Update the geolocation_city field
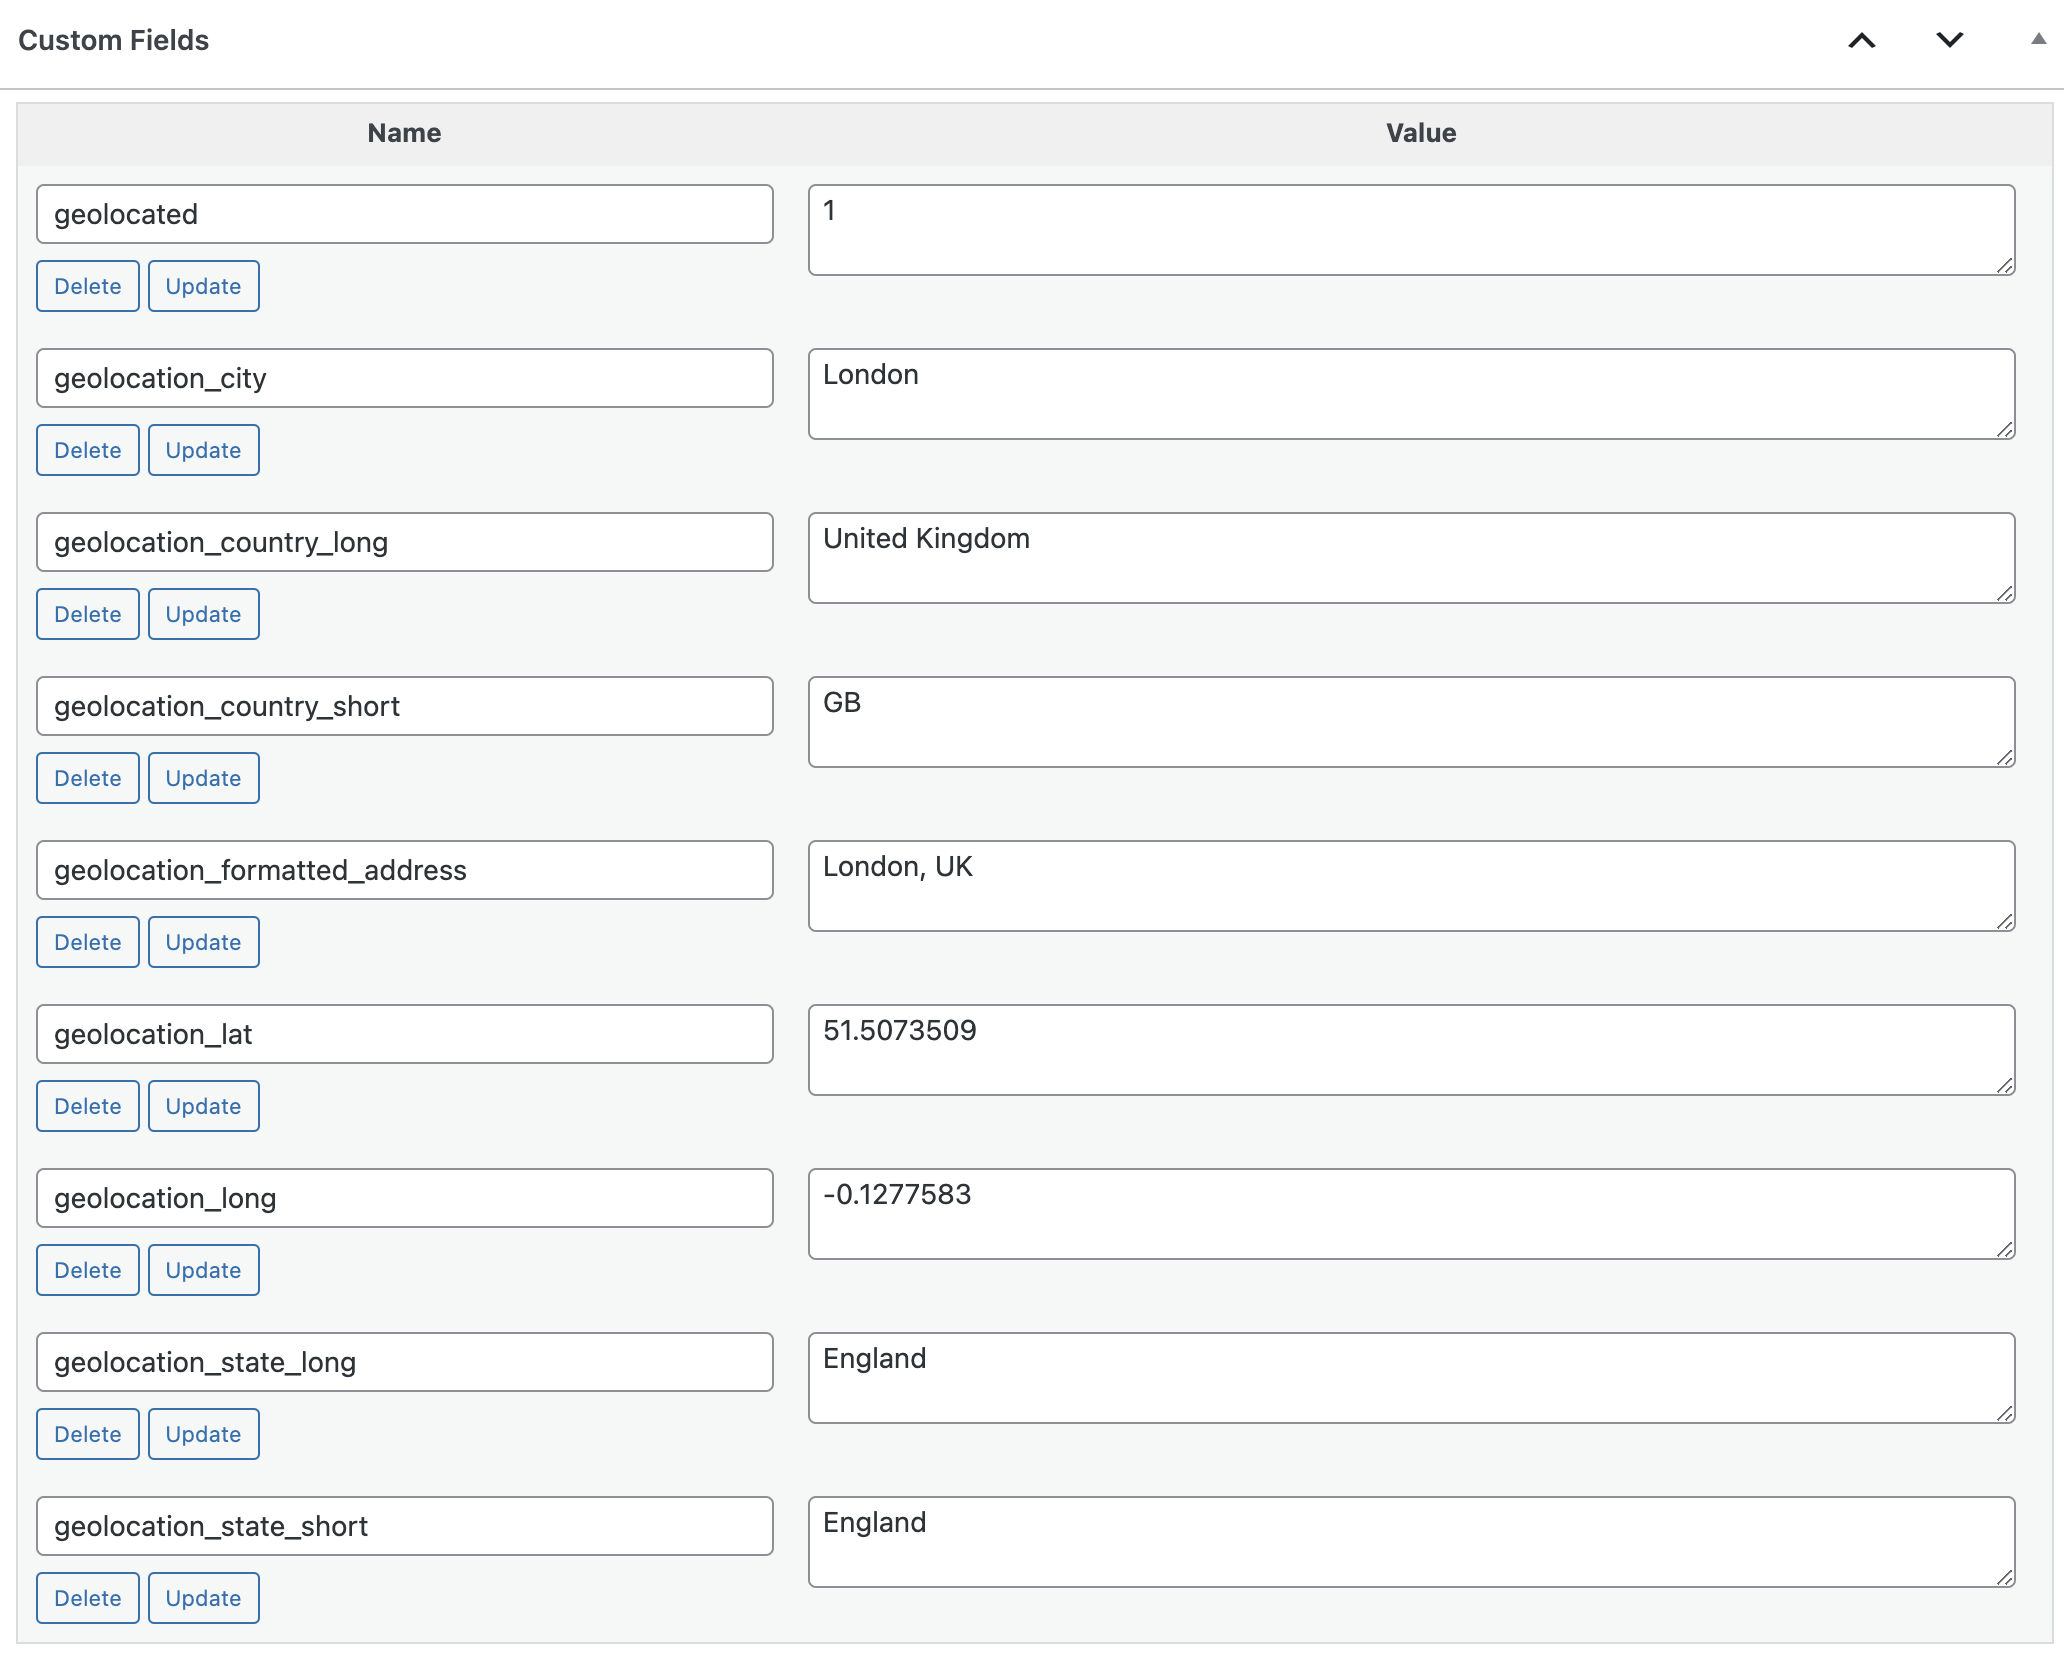Image resolution: width=2064 pixels, height=1660 pixels. click(203, 450)
